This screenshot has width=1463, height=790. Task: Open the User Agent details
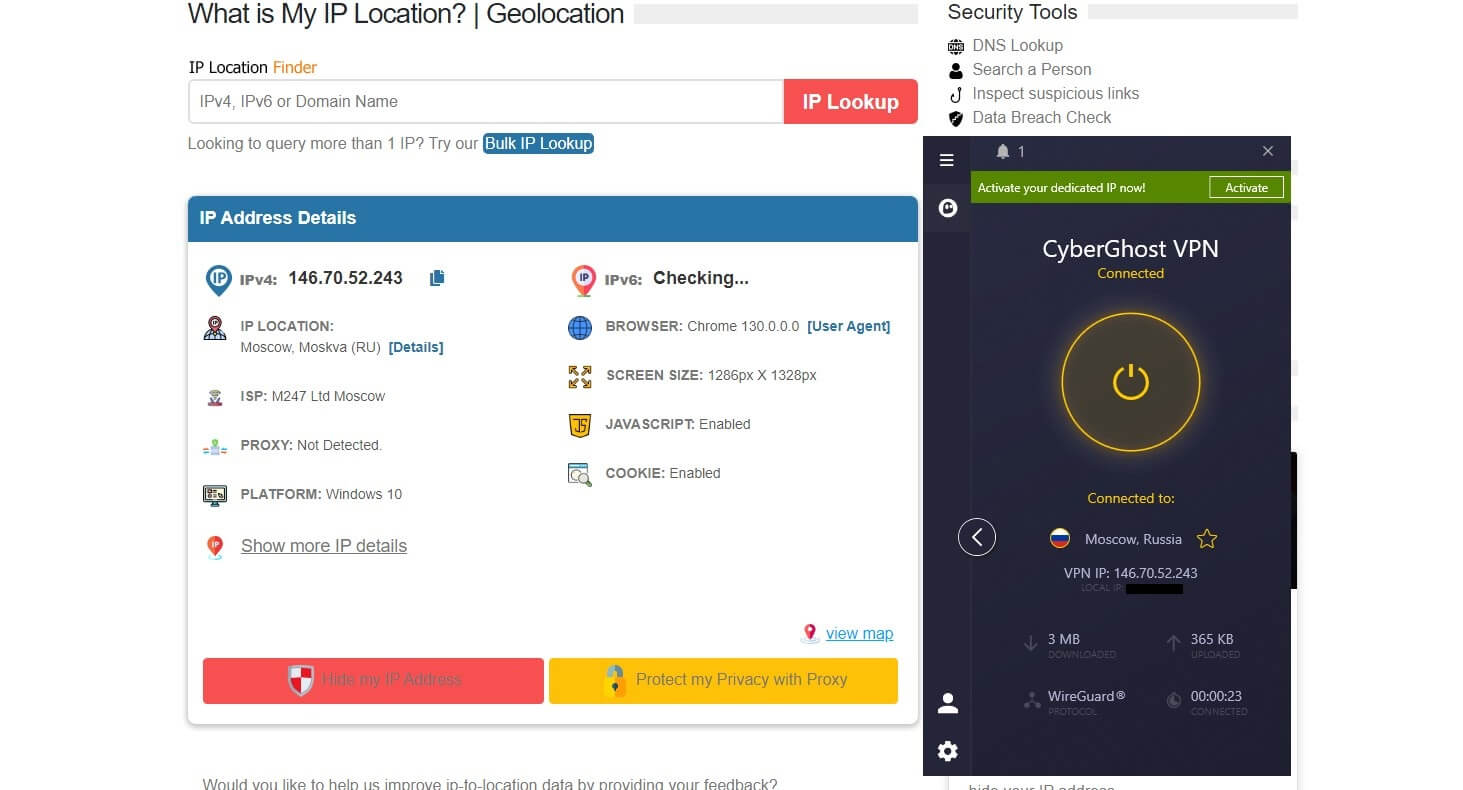tap(848, 326)
